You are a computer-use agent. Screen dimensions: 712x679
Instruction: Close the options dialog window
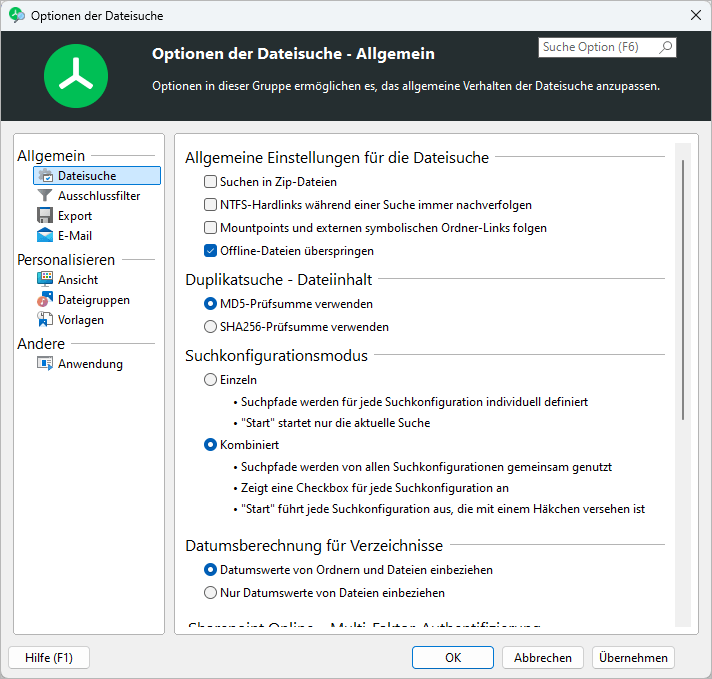[x=696, y=15]
